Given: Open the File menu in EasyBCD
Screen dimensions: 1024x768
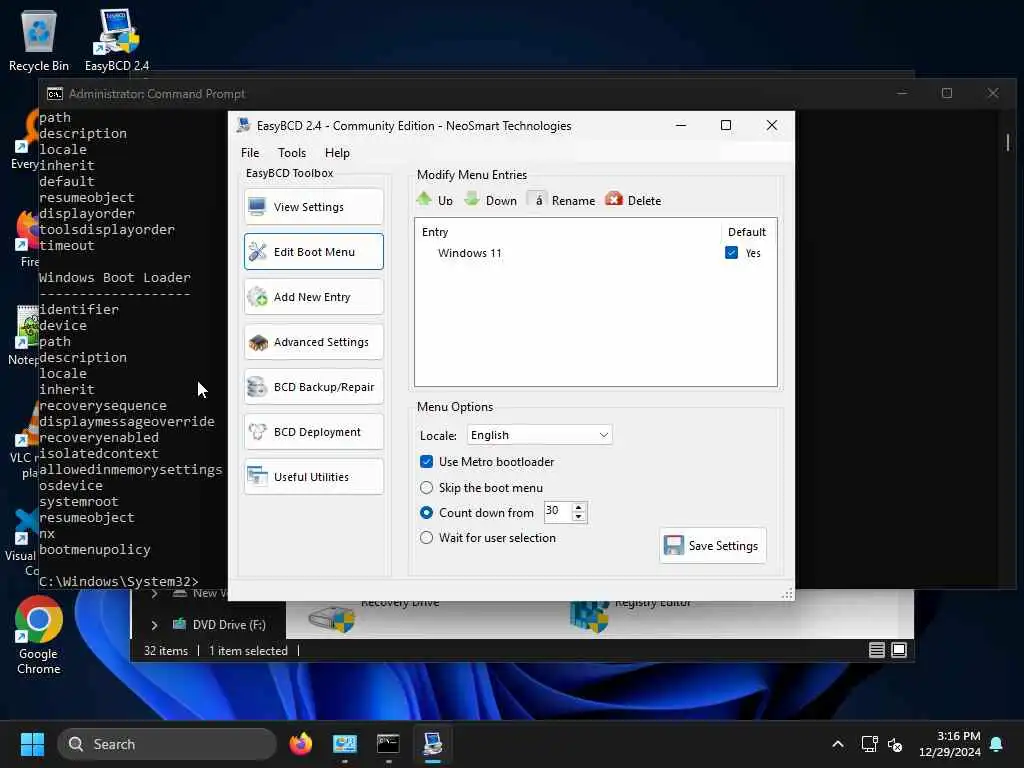Looking at the screenshot, I should click(x=250, y=153).
